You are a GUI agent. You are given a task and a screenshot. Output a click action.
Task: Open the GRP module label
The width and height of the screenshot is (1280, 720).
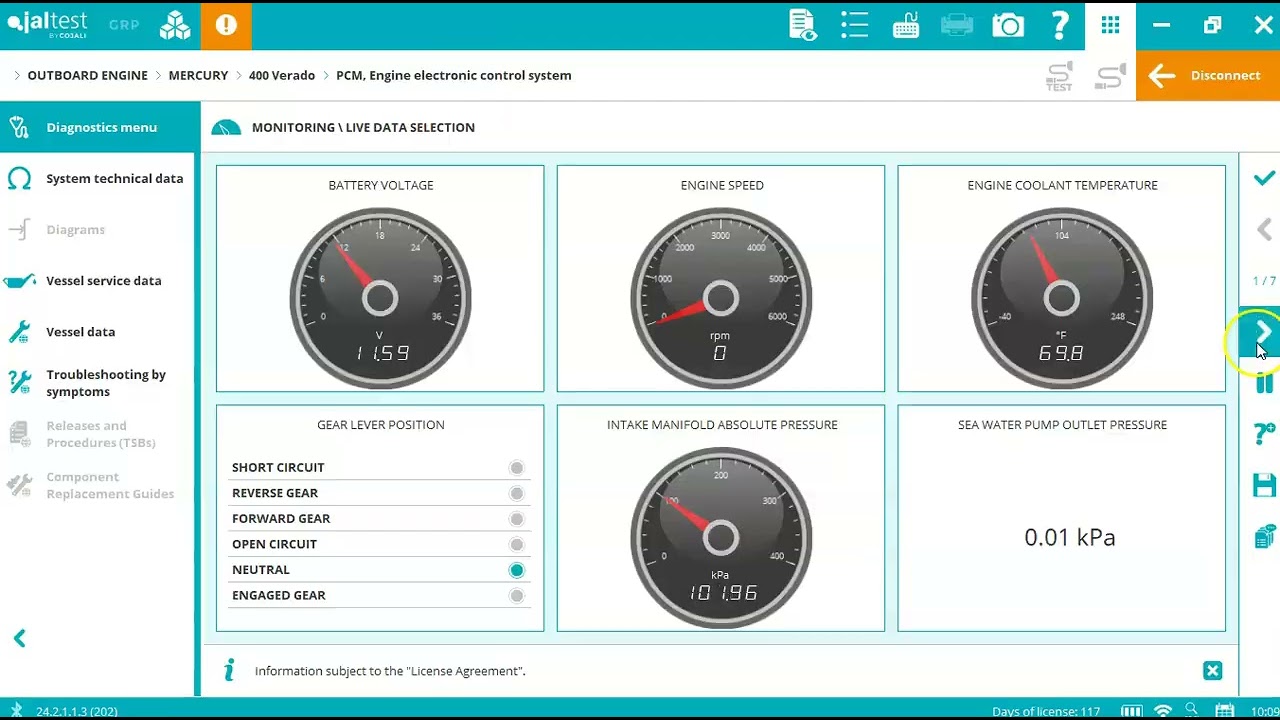(124, 25)
